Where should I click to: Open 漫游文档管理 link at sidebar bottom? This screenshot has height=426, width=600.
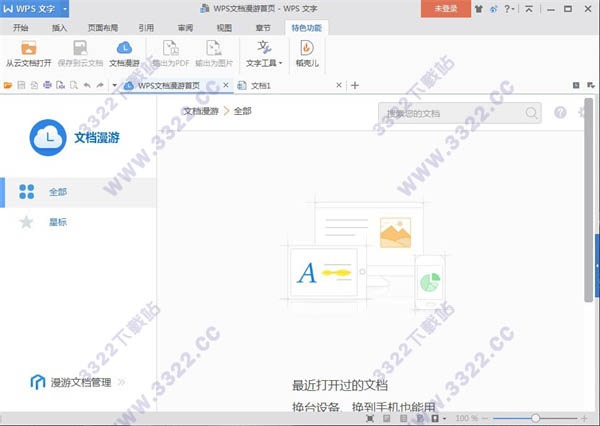point(78,382)
